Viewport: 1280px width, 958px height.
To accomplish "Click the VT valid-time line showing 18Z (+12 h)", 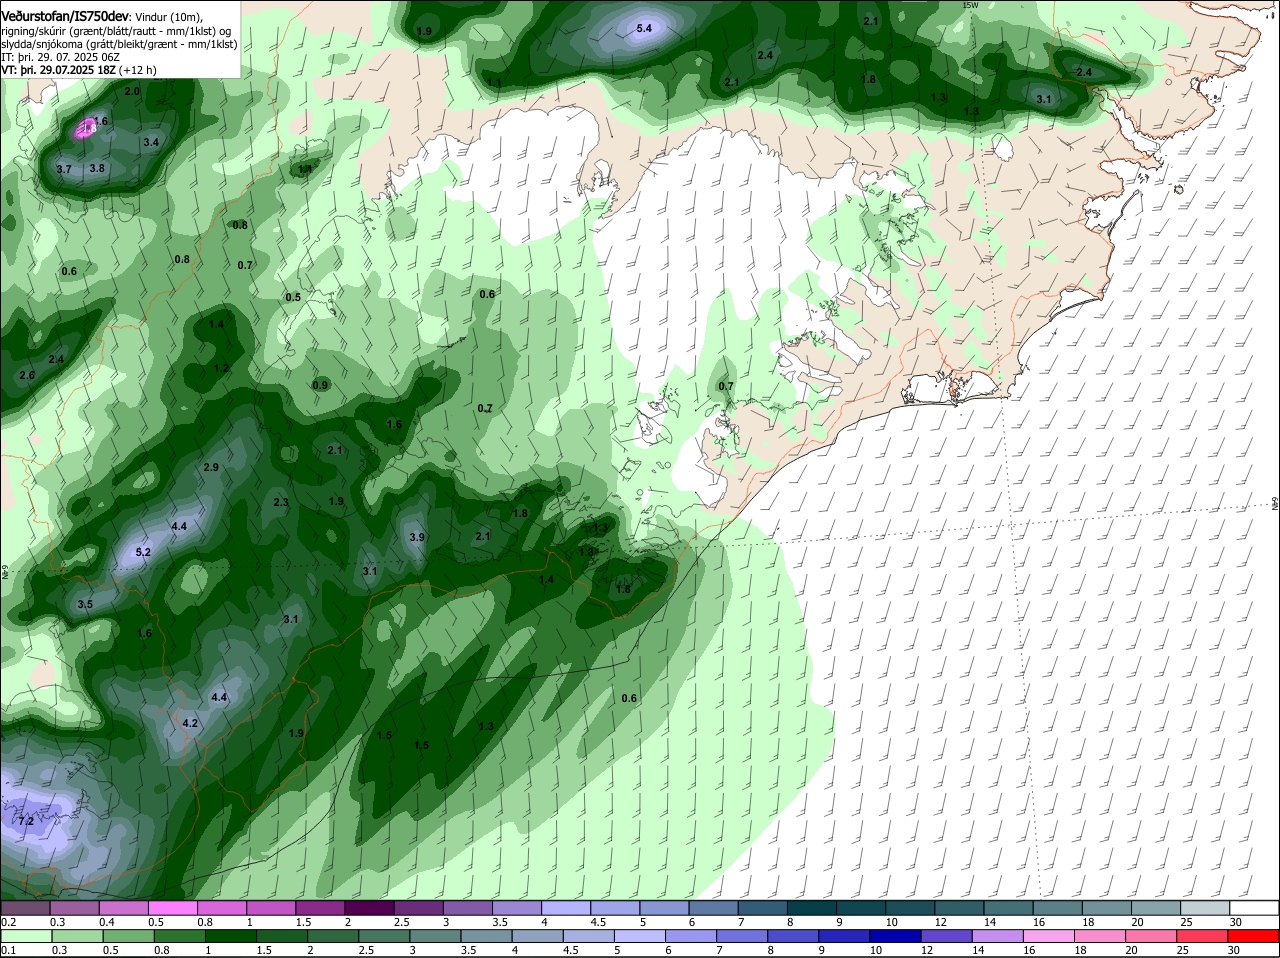I will [x=79, y=70].
